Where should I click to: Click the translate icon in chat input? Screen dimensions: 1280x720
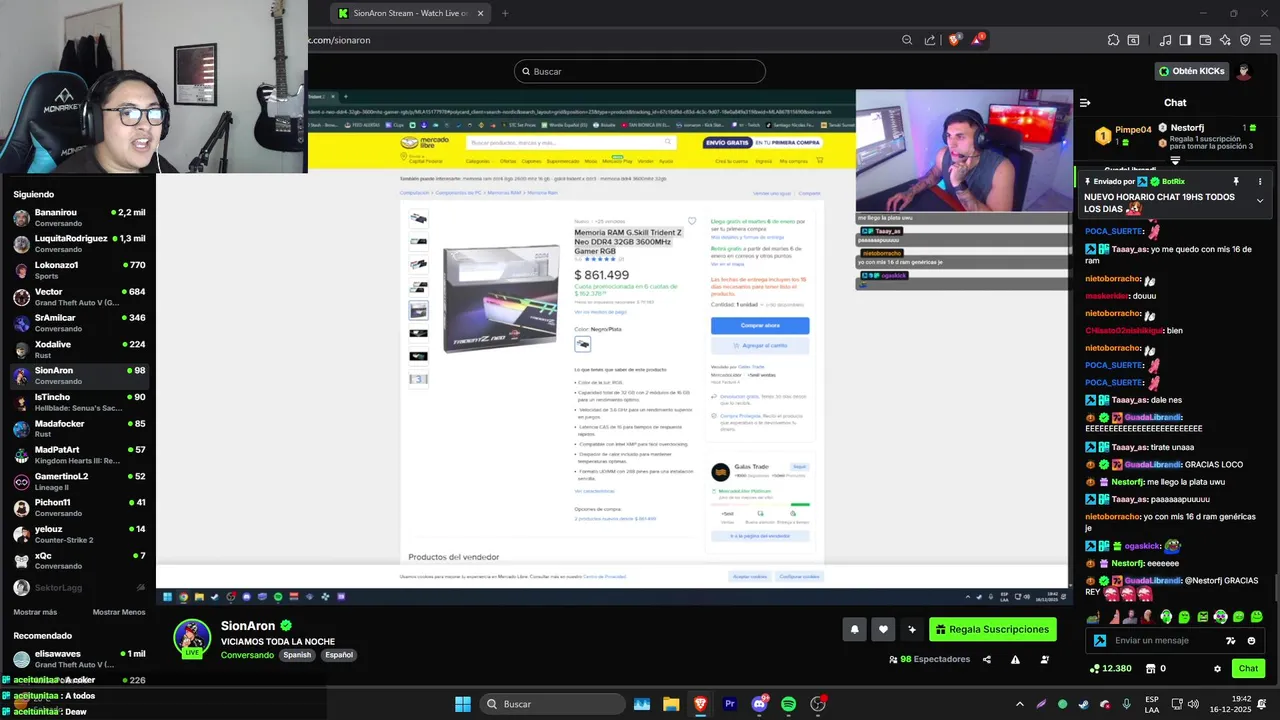(1231, 641)
